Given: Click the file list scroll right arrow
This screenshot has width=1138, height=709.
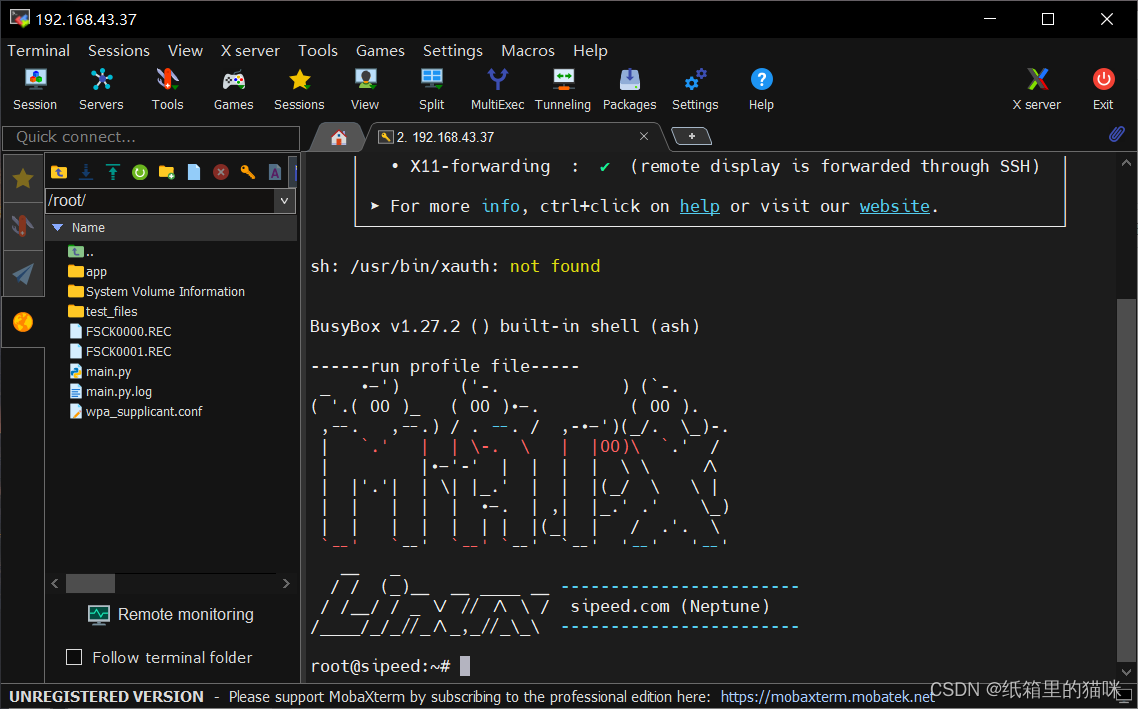Looking at the screenshot, I should (286, 583).
